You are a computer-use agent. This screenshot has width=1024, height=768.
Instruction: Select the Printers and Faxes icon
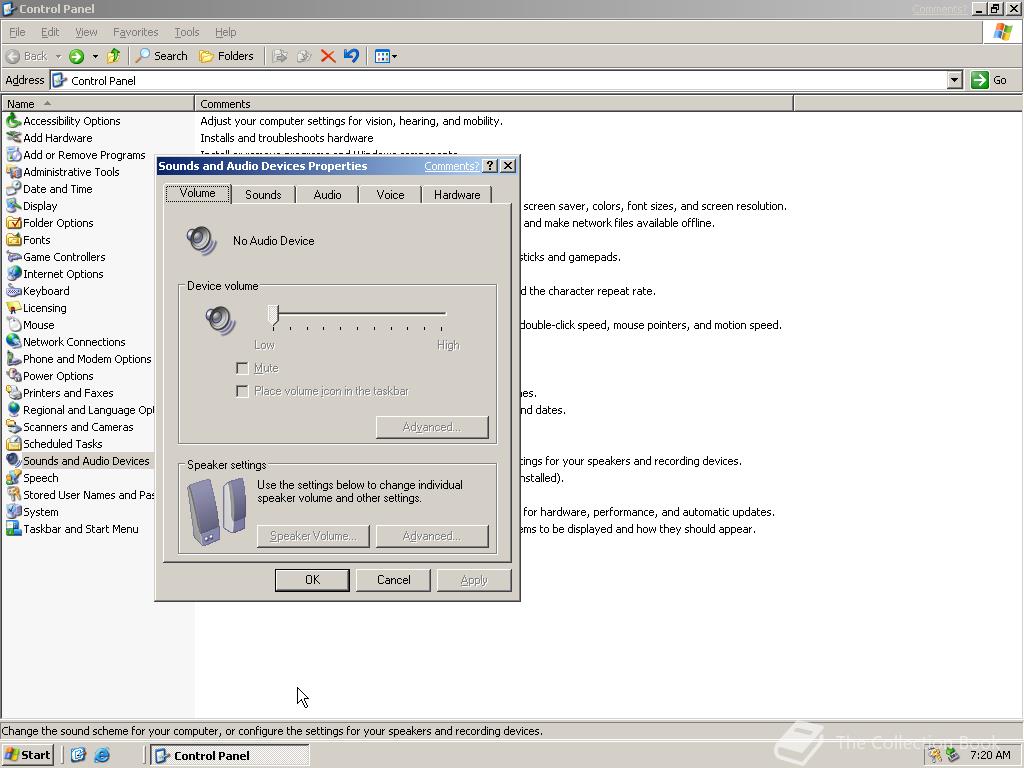(x=14, y=392)
